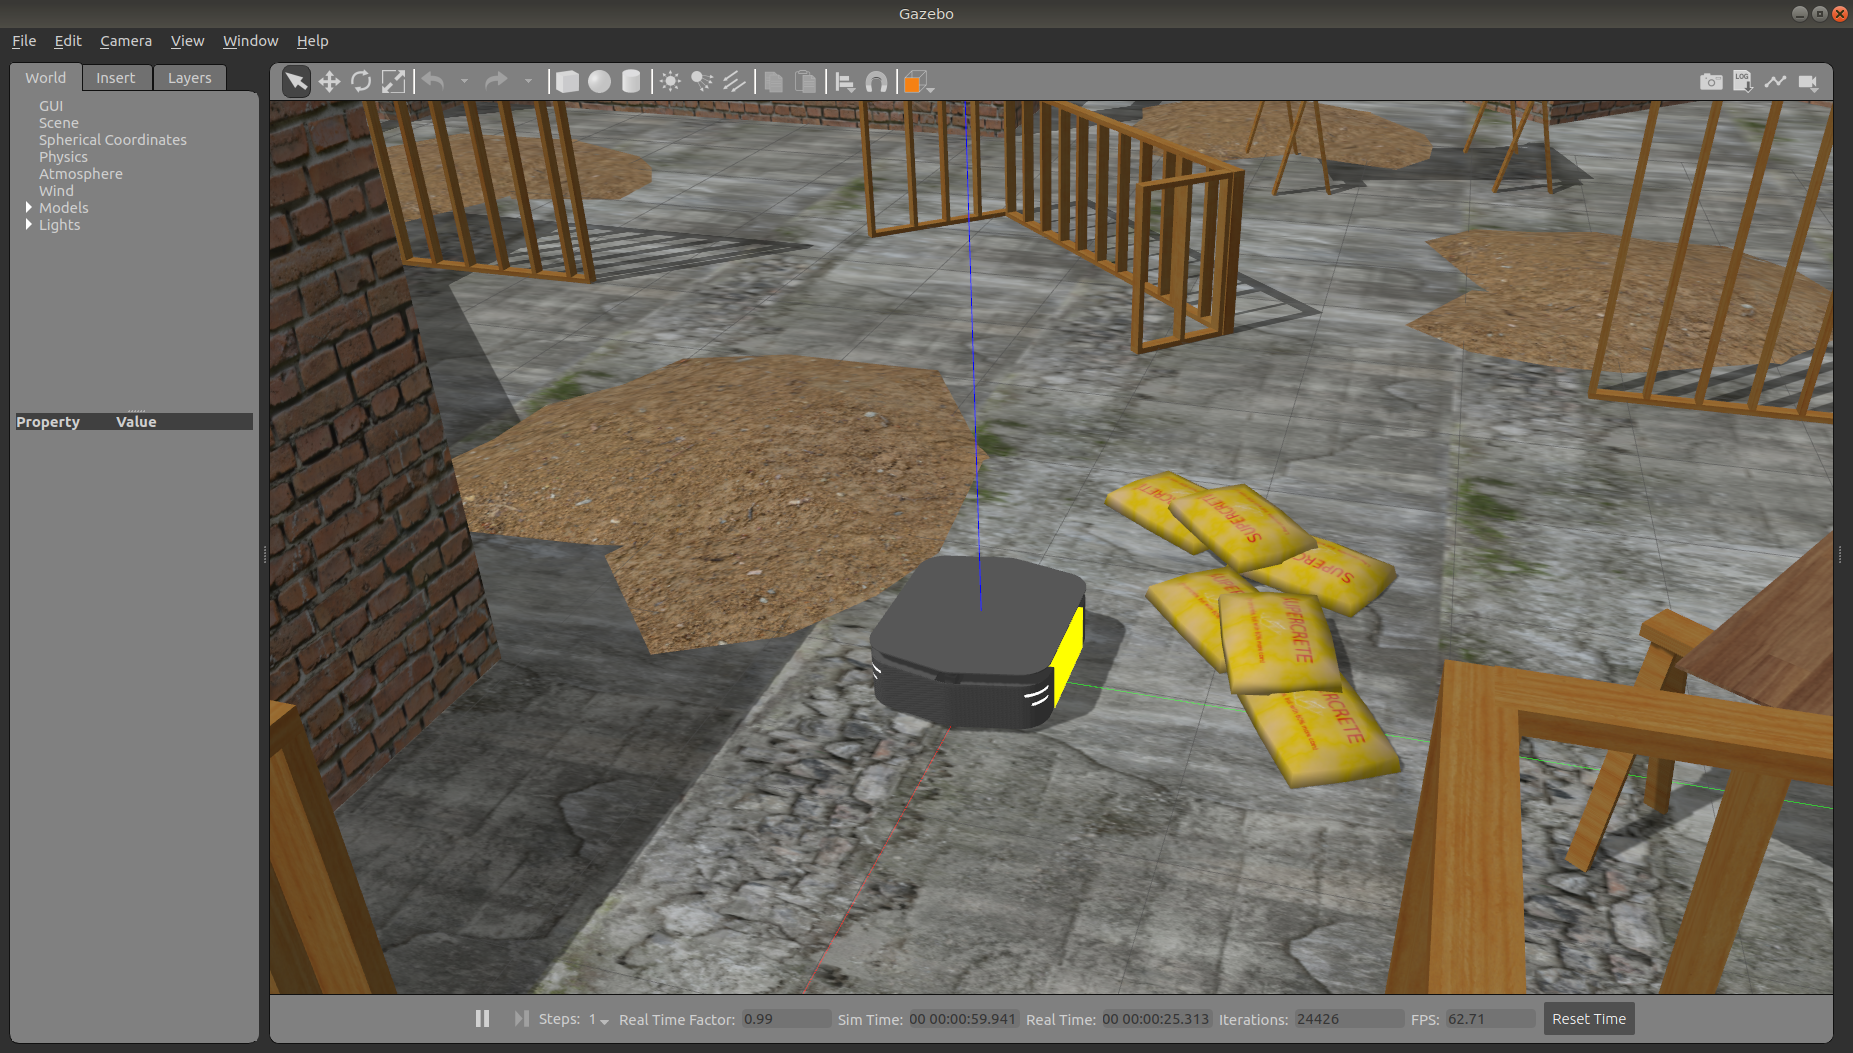The image size is (1853, 1053).
Task: Select the Rotate mode tool
Action: (361, 82)
